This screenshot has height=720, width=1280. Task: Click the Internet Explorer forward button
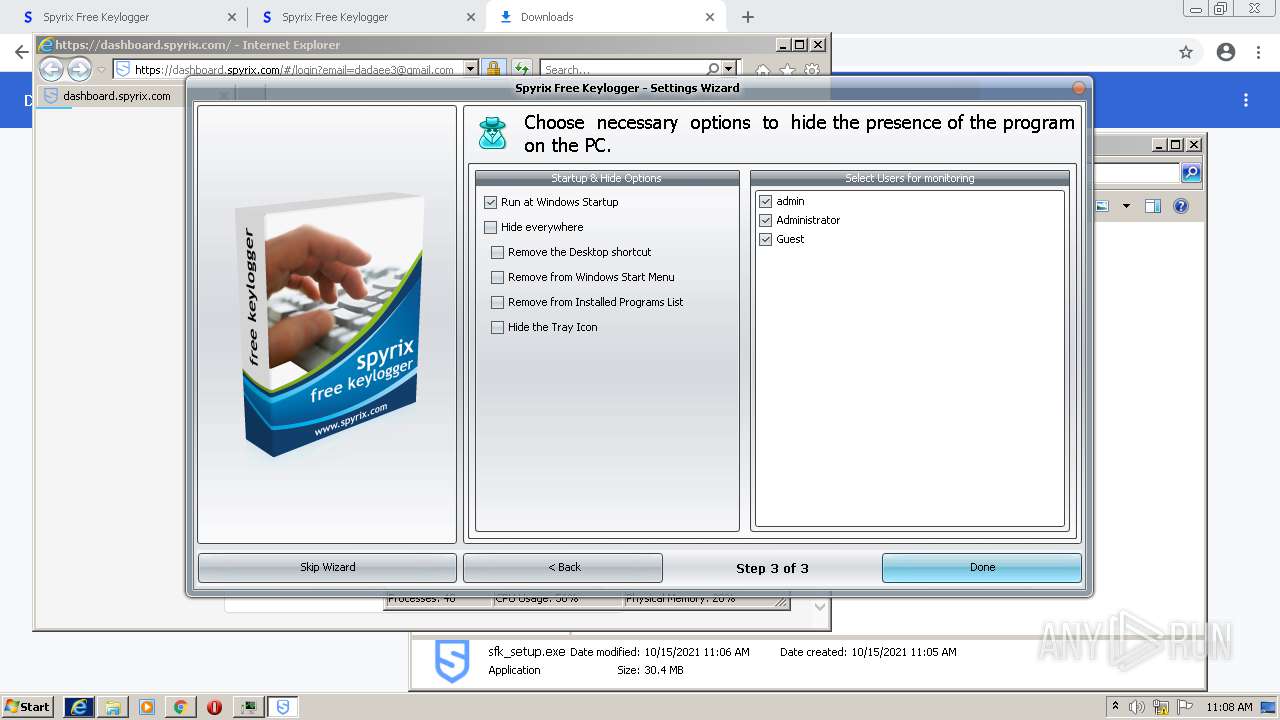click(79, 69)
